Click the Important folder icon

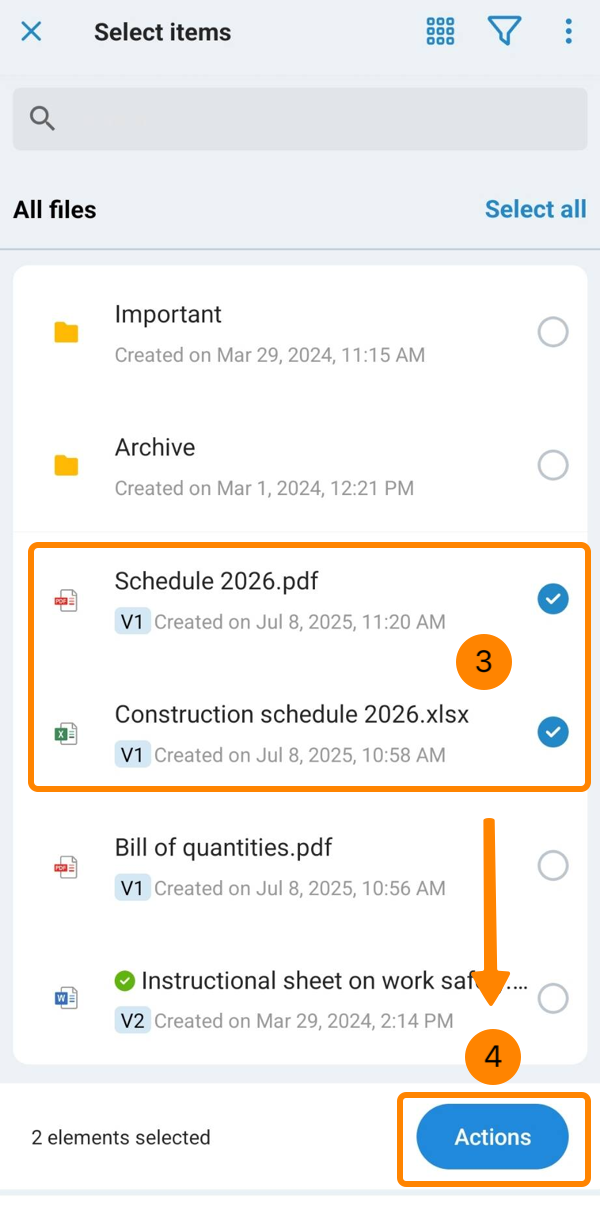[x=66, y=332]
